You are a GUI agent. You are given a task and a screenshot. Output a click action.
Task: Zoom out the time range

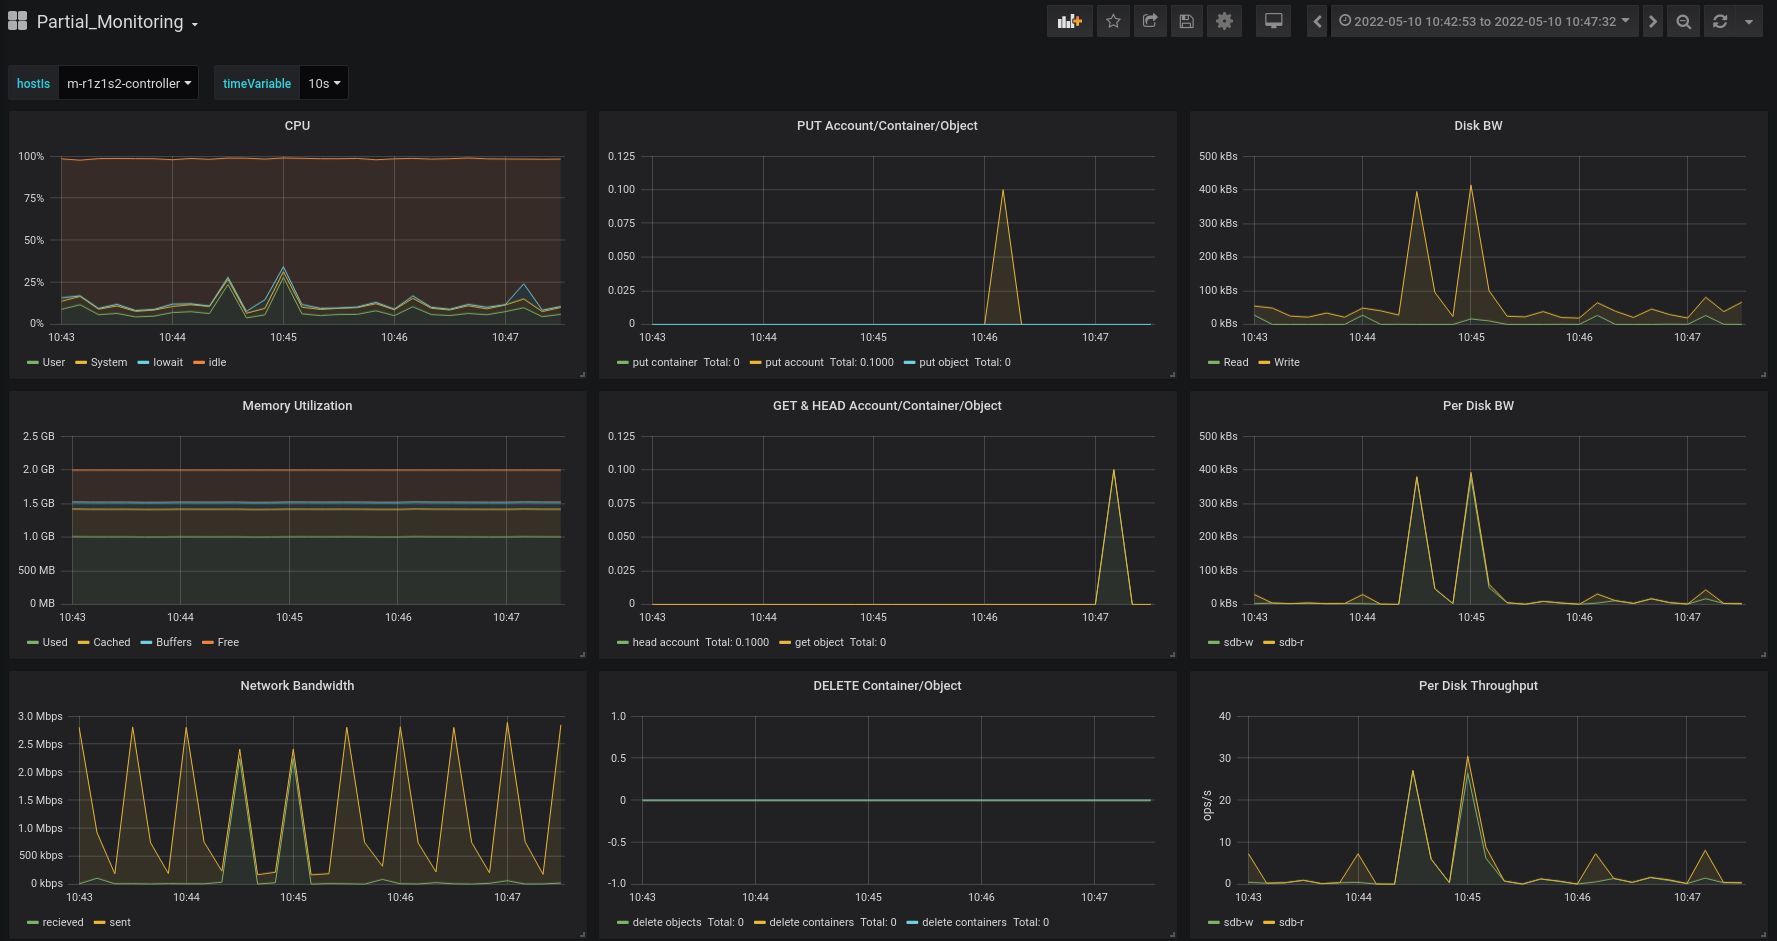click(x=1684, y=21)
